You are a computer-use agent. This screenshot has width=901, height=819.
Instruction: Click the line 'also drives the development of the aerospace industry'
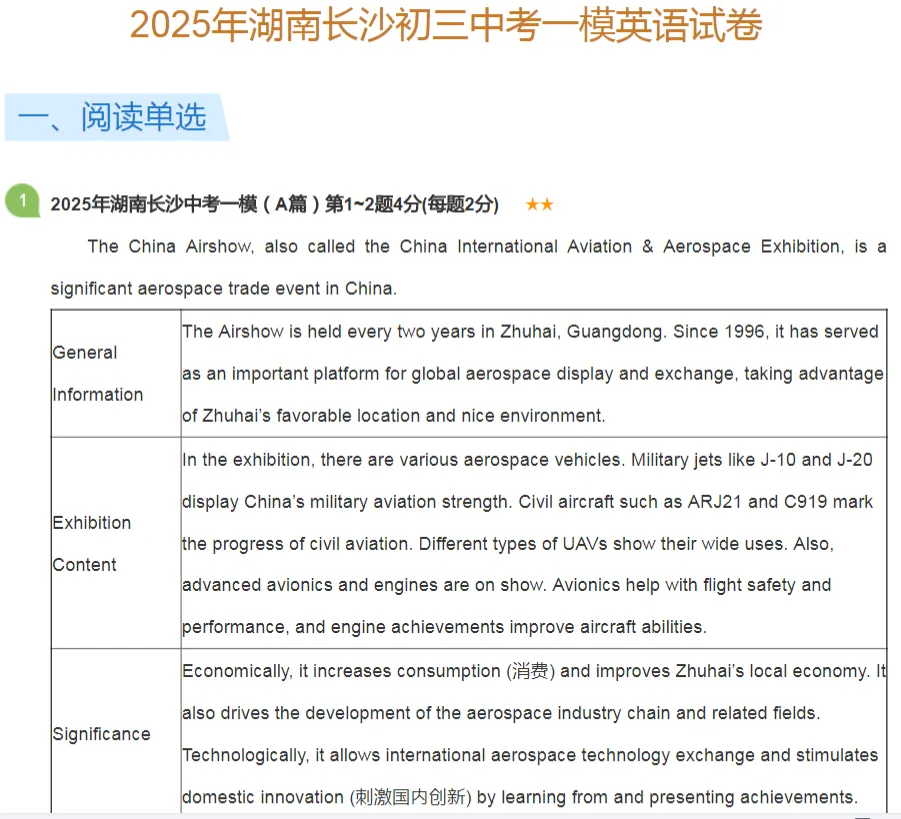point(501,713)
